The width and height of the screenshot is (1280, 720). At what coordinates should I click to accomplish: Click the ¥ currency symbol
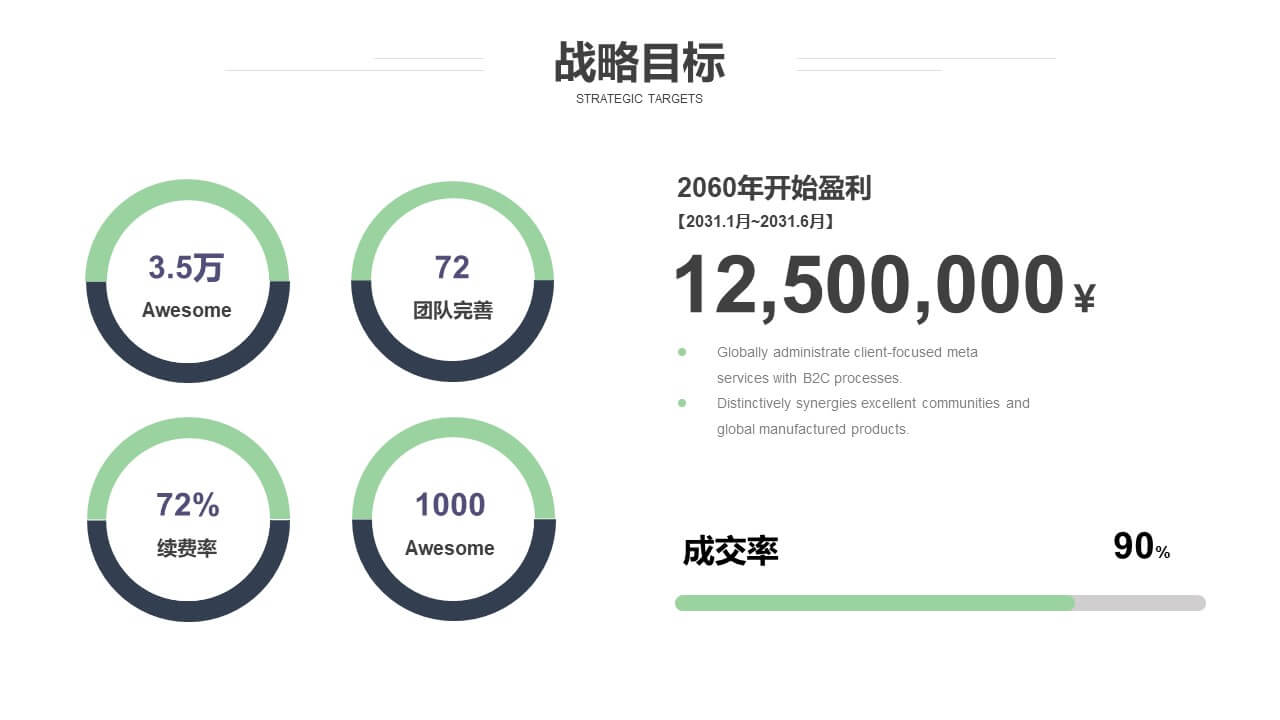(1085, 298)
